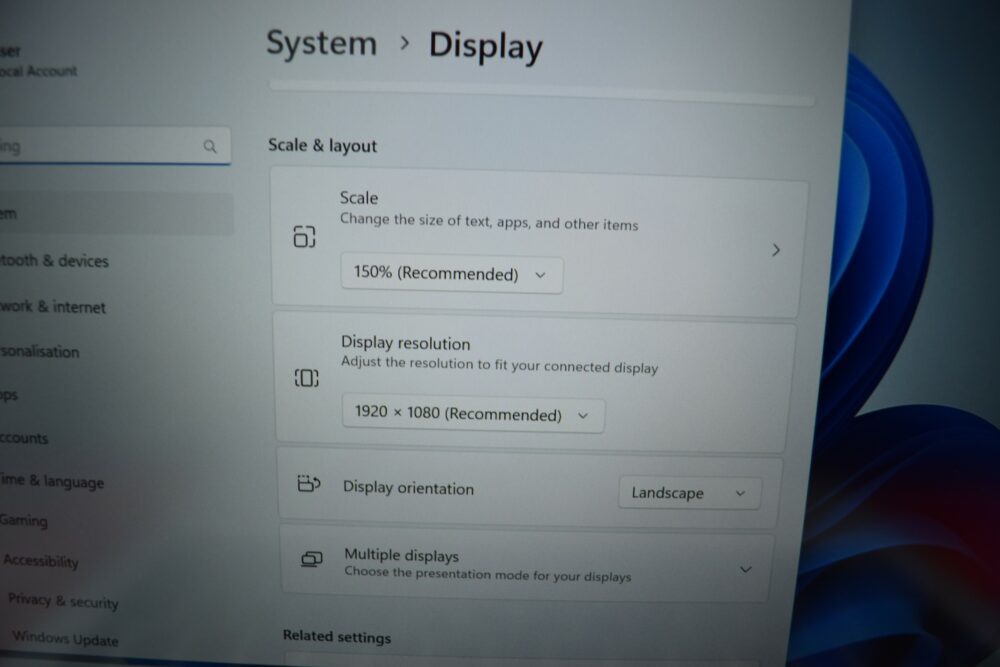1000x667 pixels.
Task: Click the Display orientation label
Action: point(409,488)
